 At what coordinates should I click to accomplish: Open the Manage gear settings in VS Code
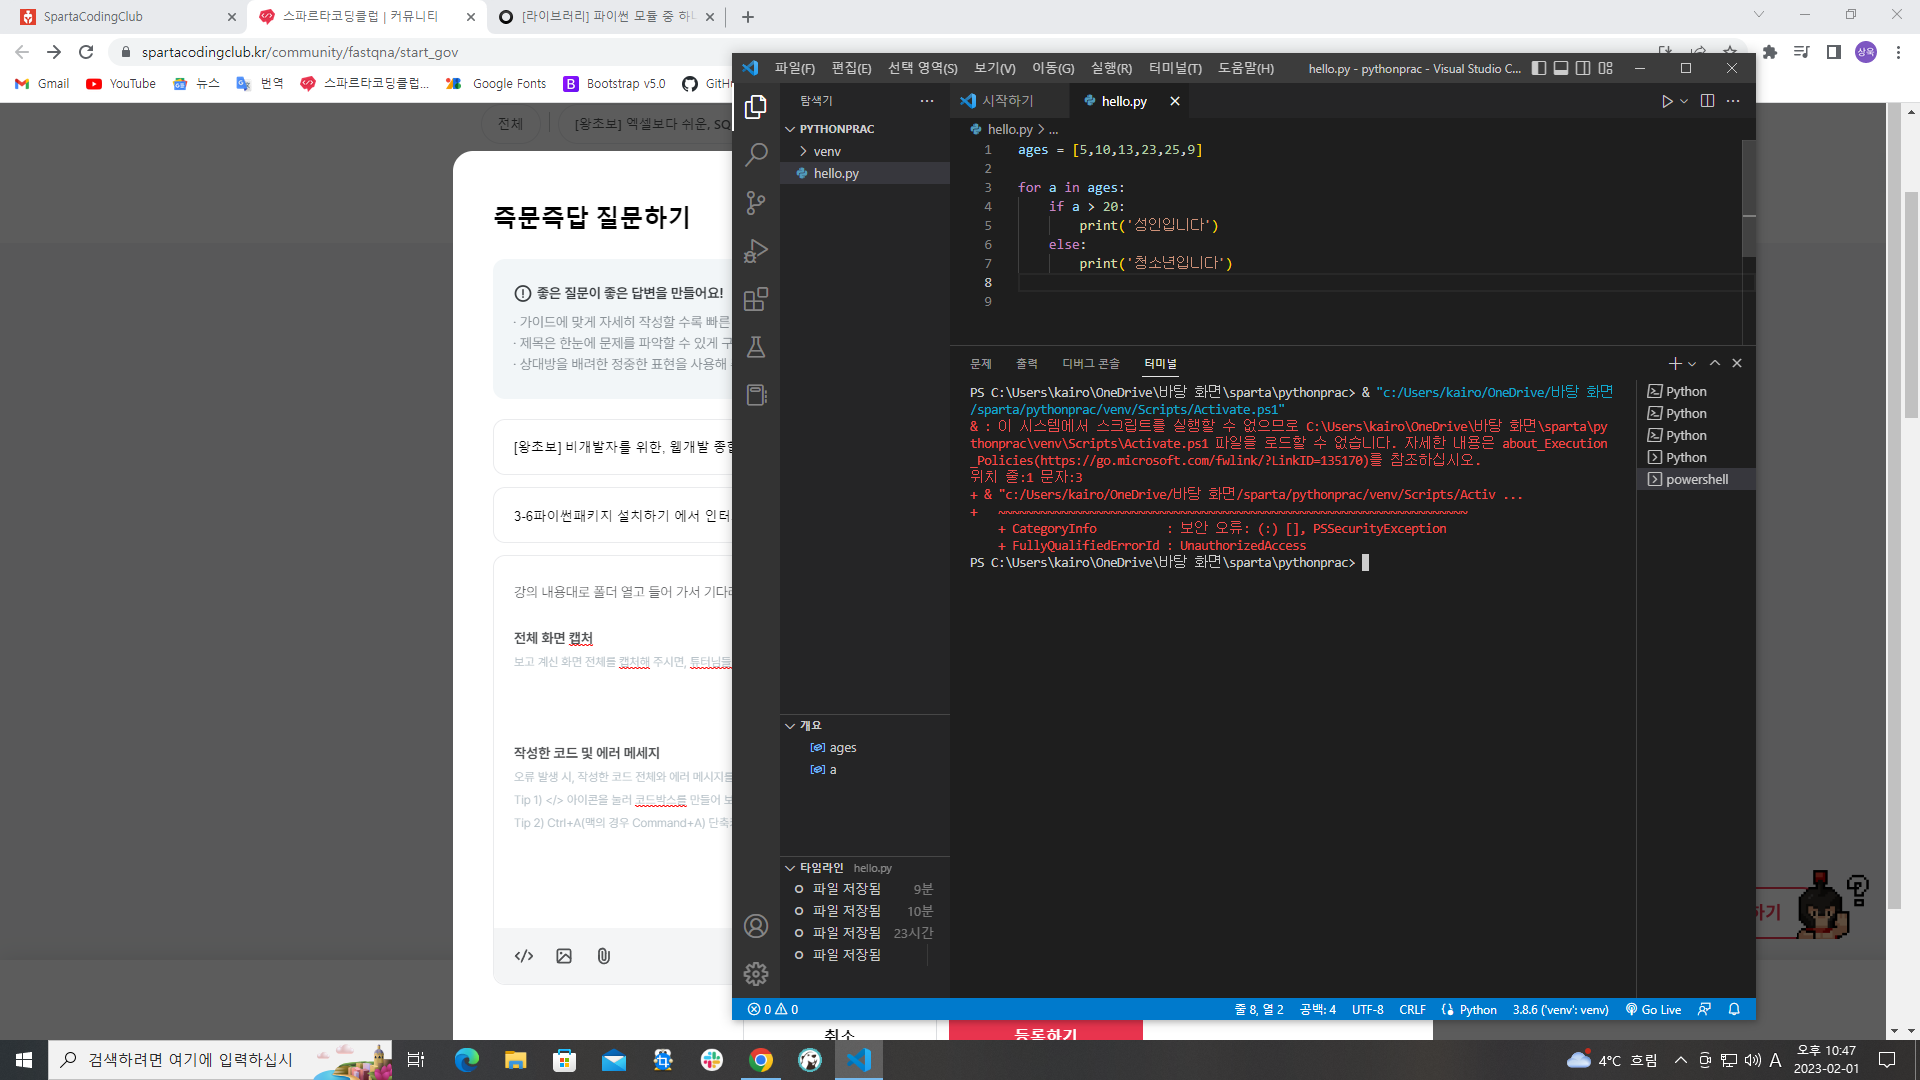point(756,974)
